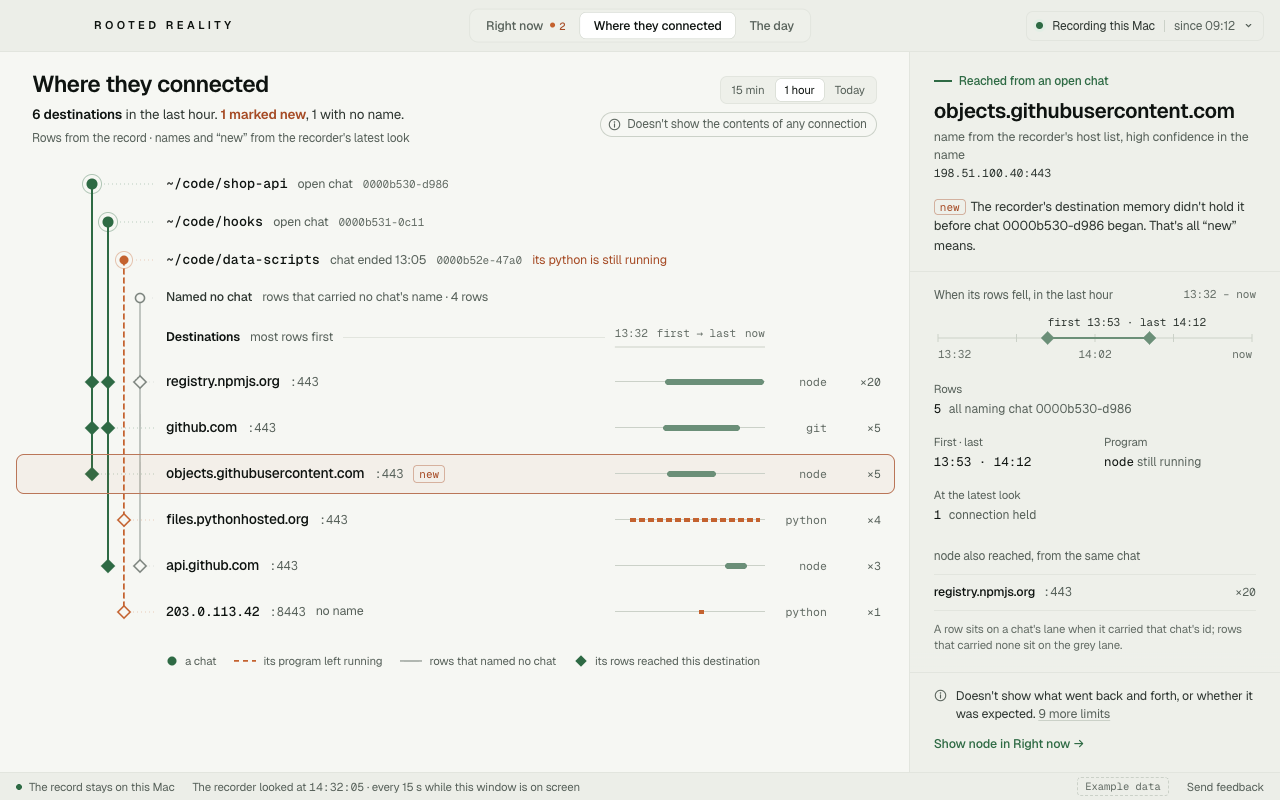Click the Example data badge
The height and width of the screenshot is (800, 1280).
point(1123,787)
